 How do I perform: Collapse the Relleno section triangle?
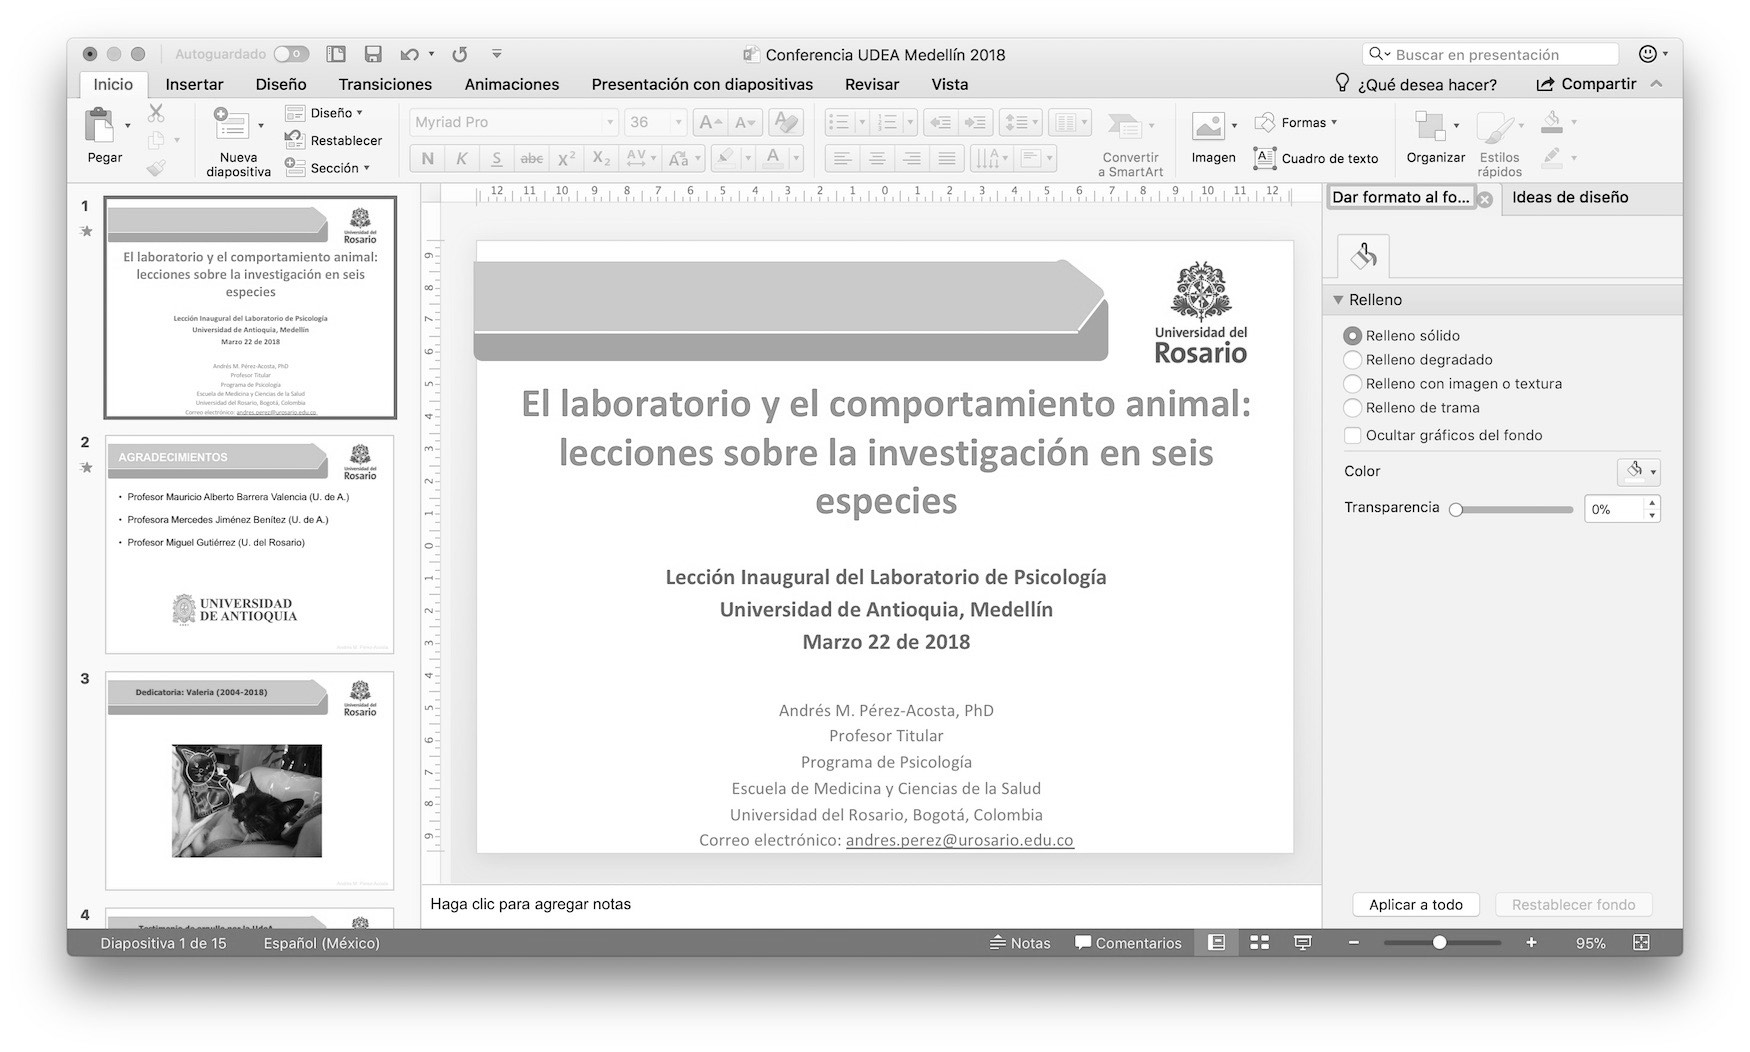[x=1338, y=300]
